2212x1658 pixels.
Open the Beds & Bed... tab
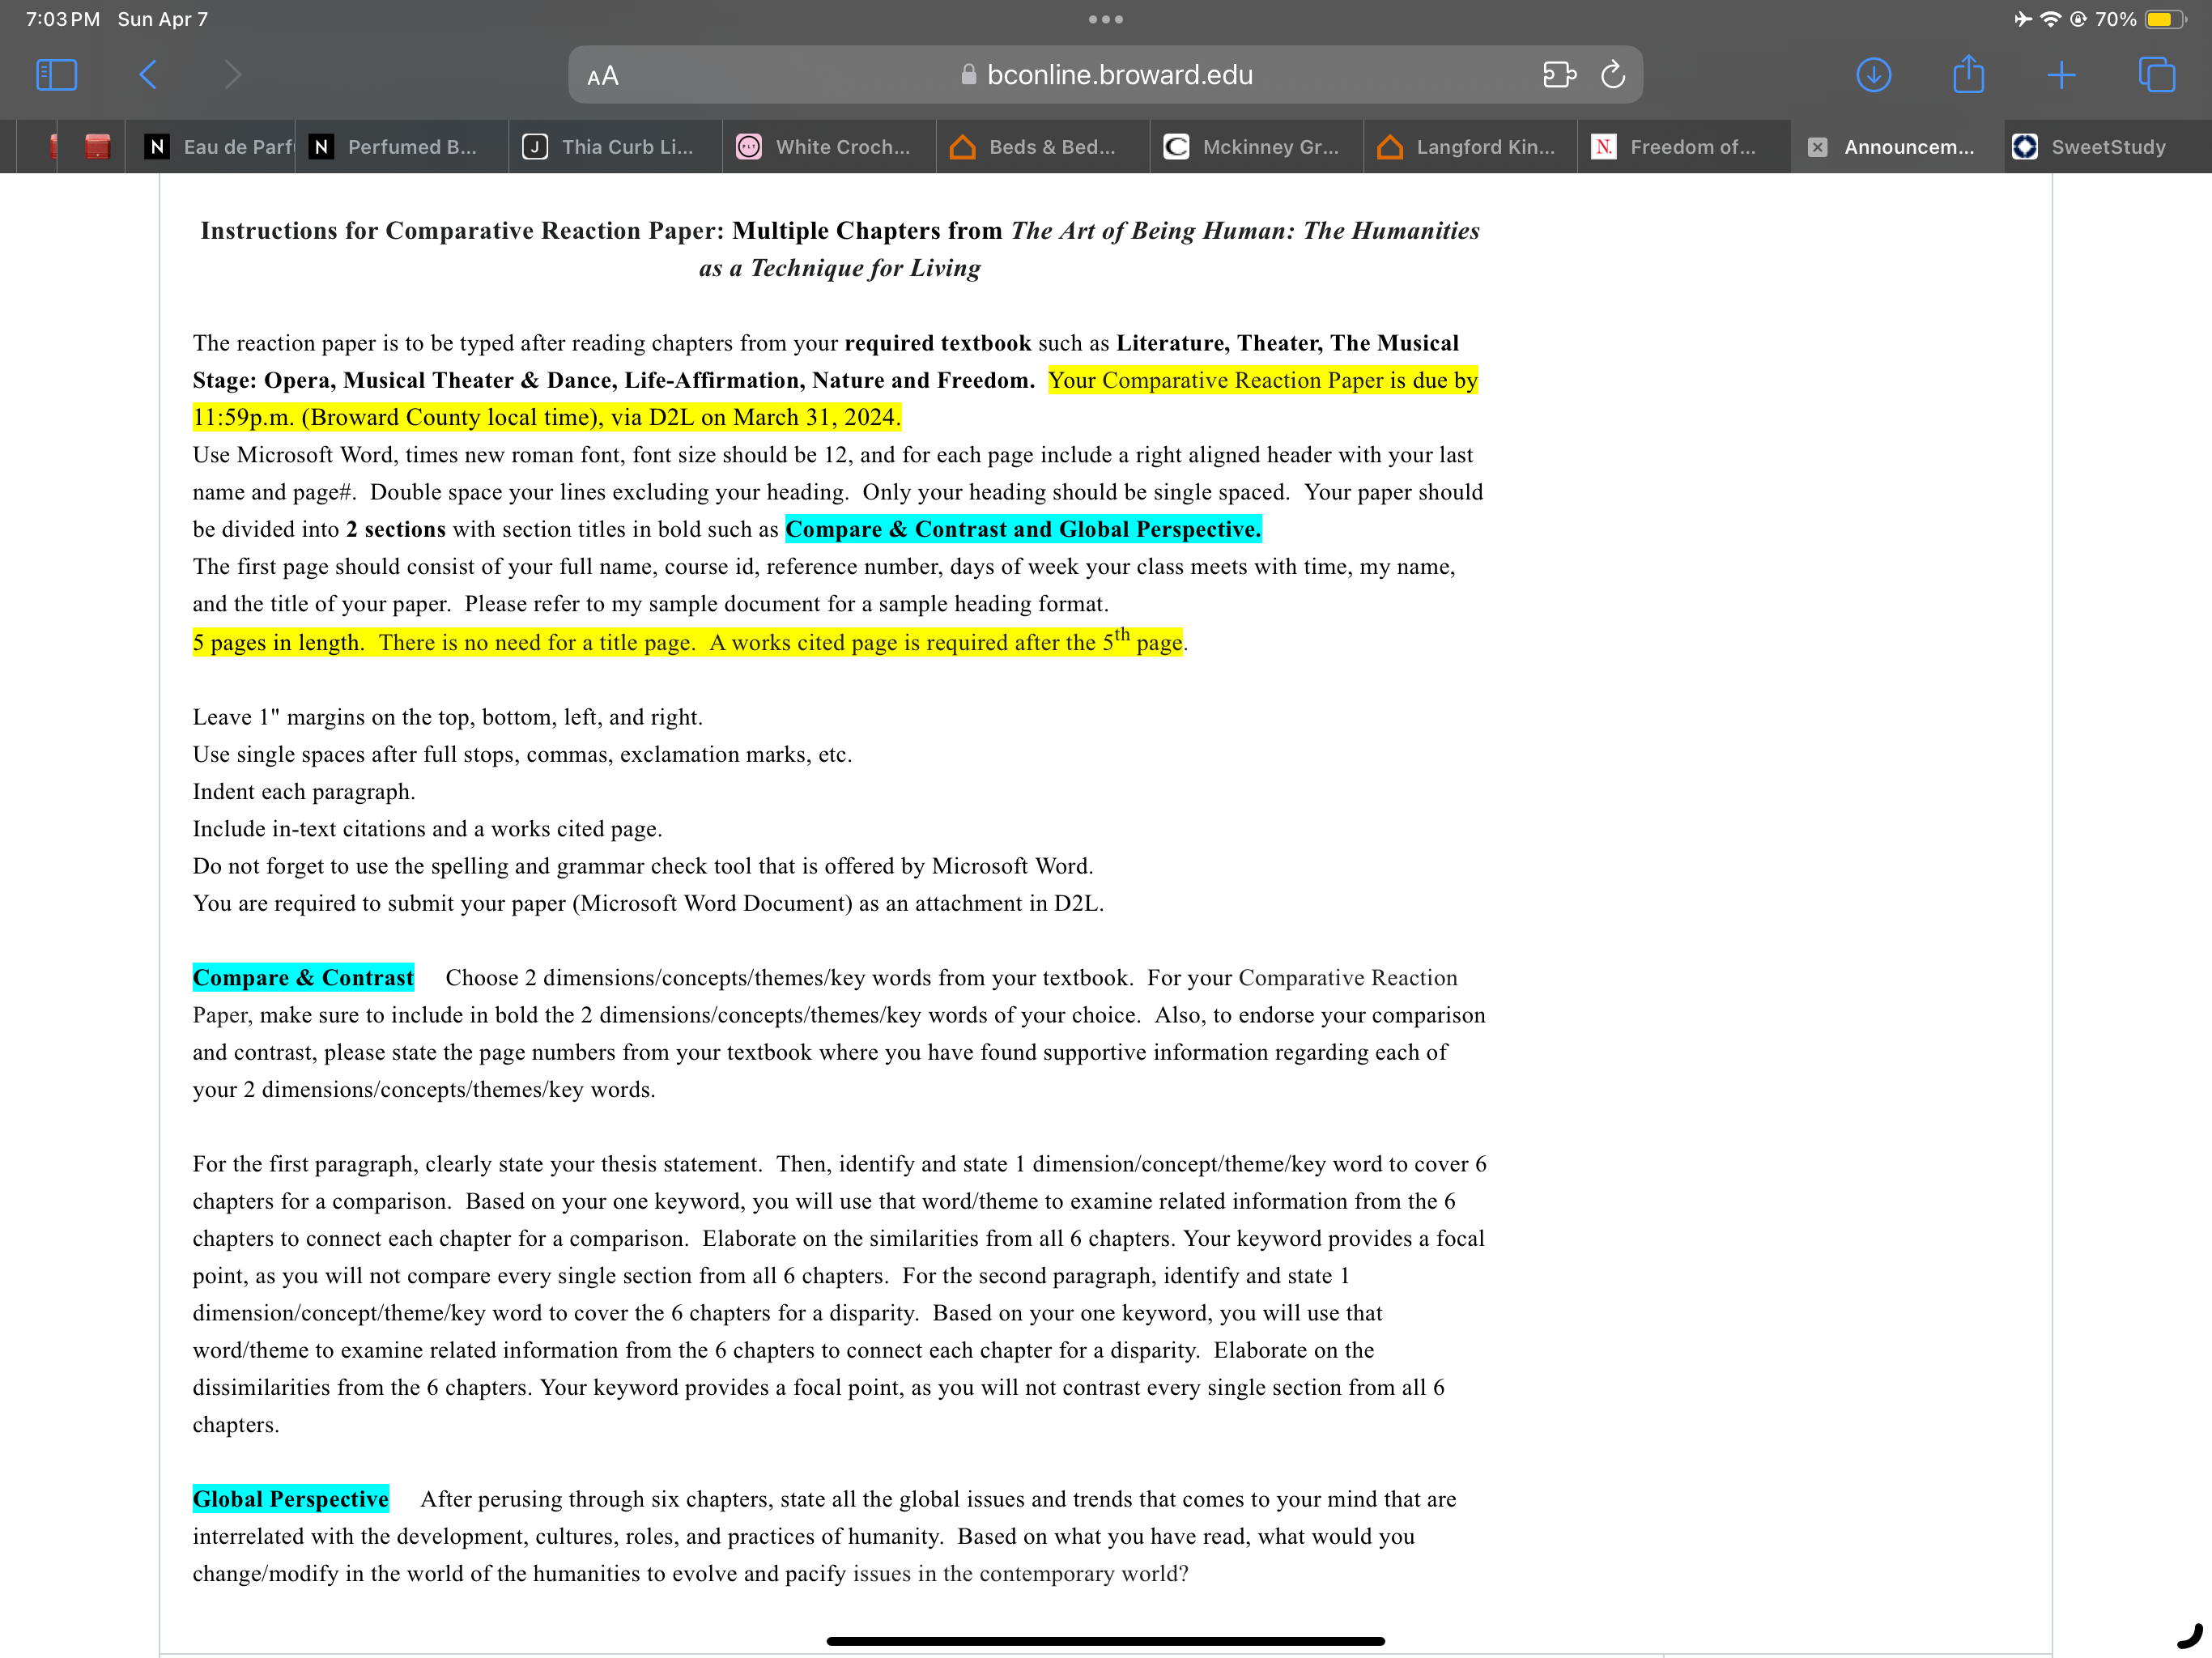tap(1043, 147)
